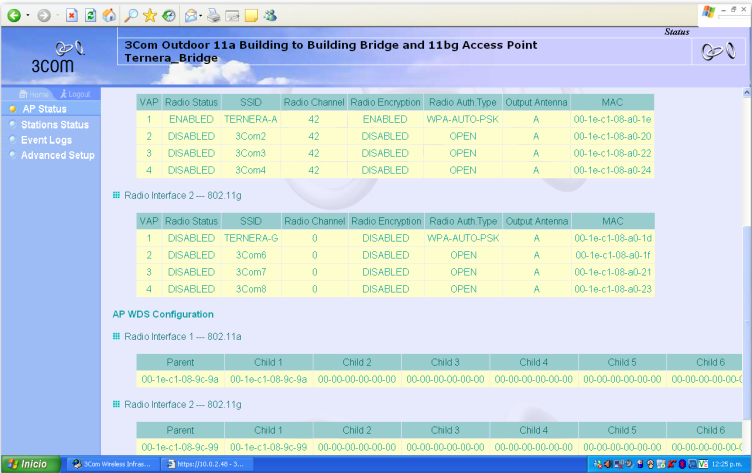Open Search with the magnifier icon
The height and width of the screenshot is (473, 752).
tap(132, 15)
